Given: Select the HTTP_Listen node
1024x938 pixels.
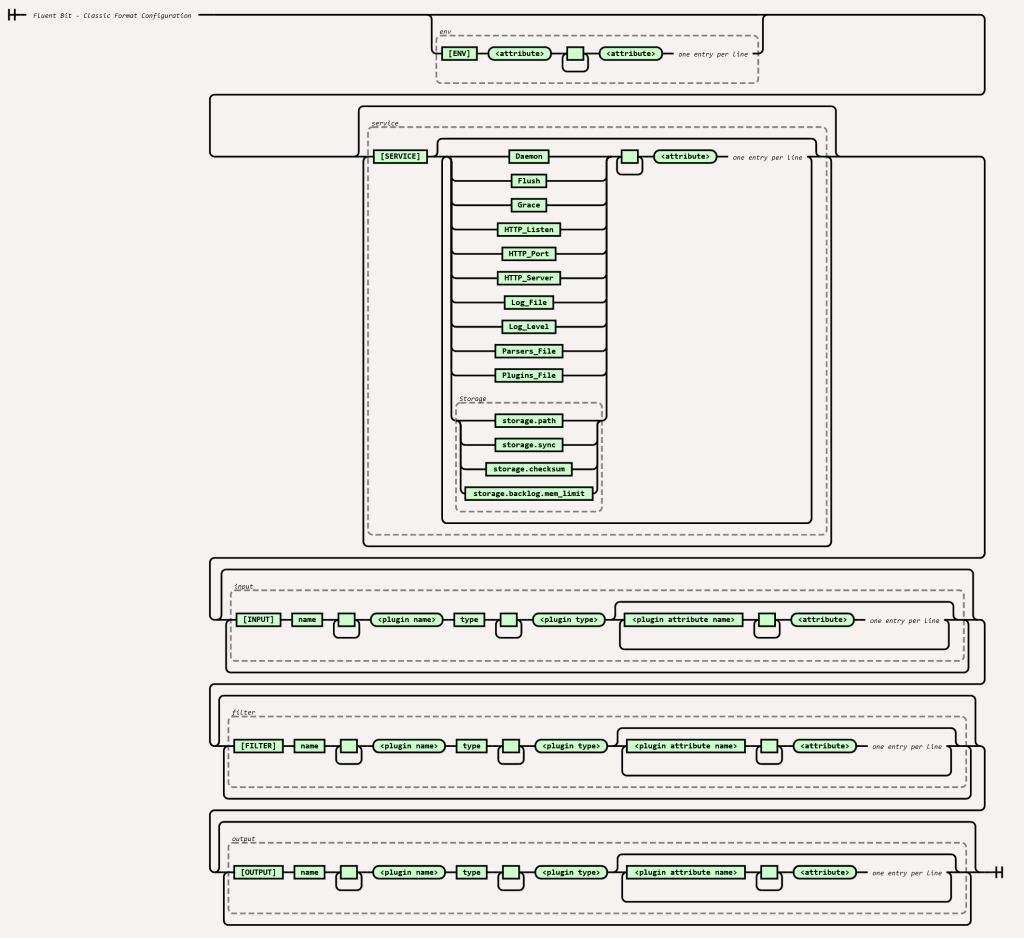Looking at the screenshot, I should pyautogui.click(x=528, y=230).
